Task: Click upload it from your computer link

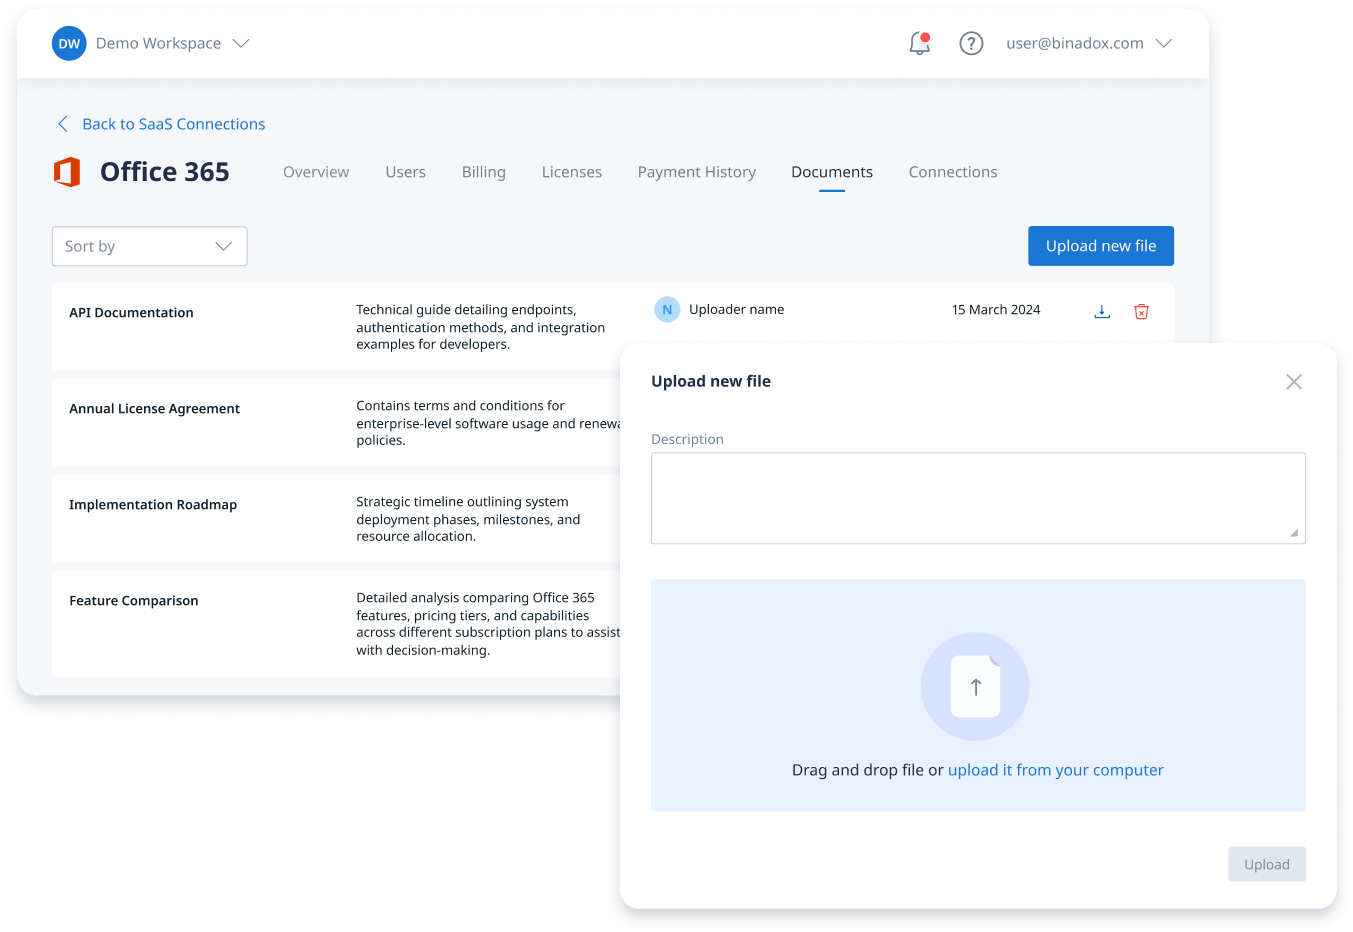Action: pyautogui.click(x=1056, y=770)
